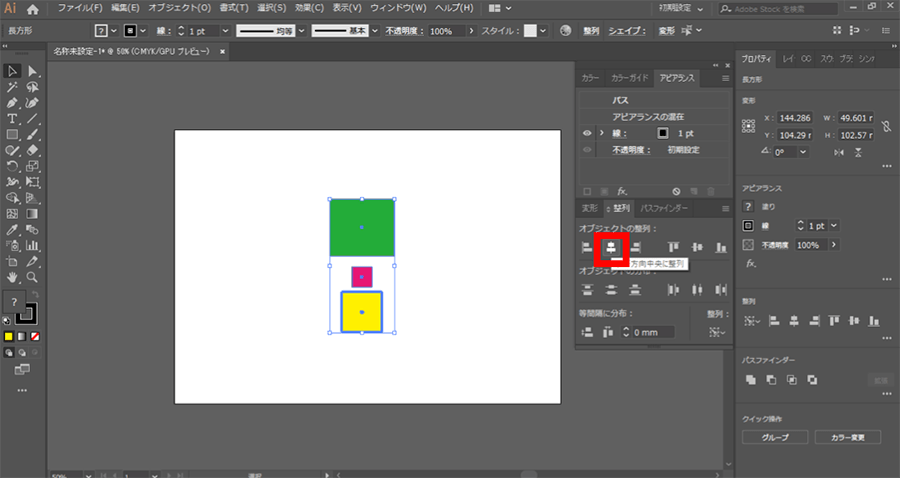Select the Hand tool
Viewport: 900px width, 478px height.
click(12, 277)
